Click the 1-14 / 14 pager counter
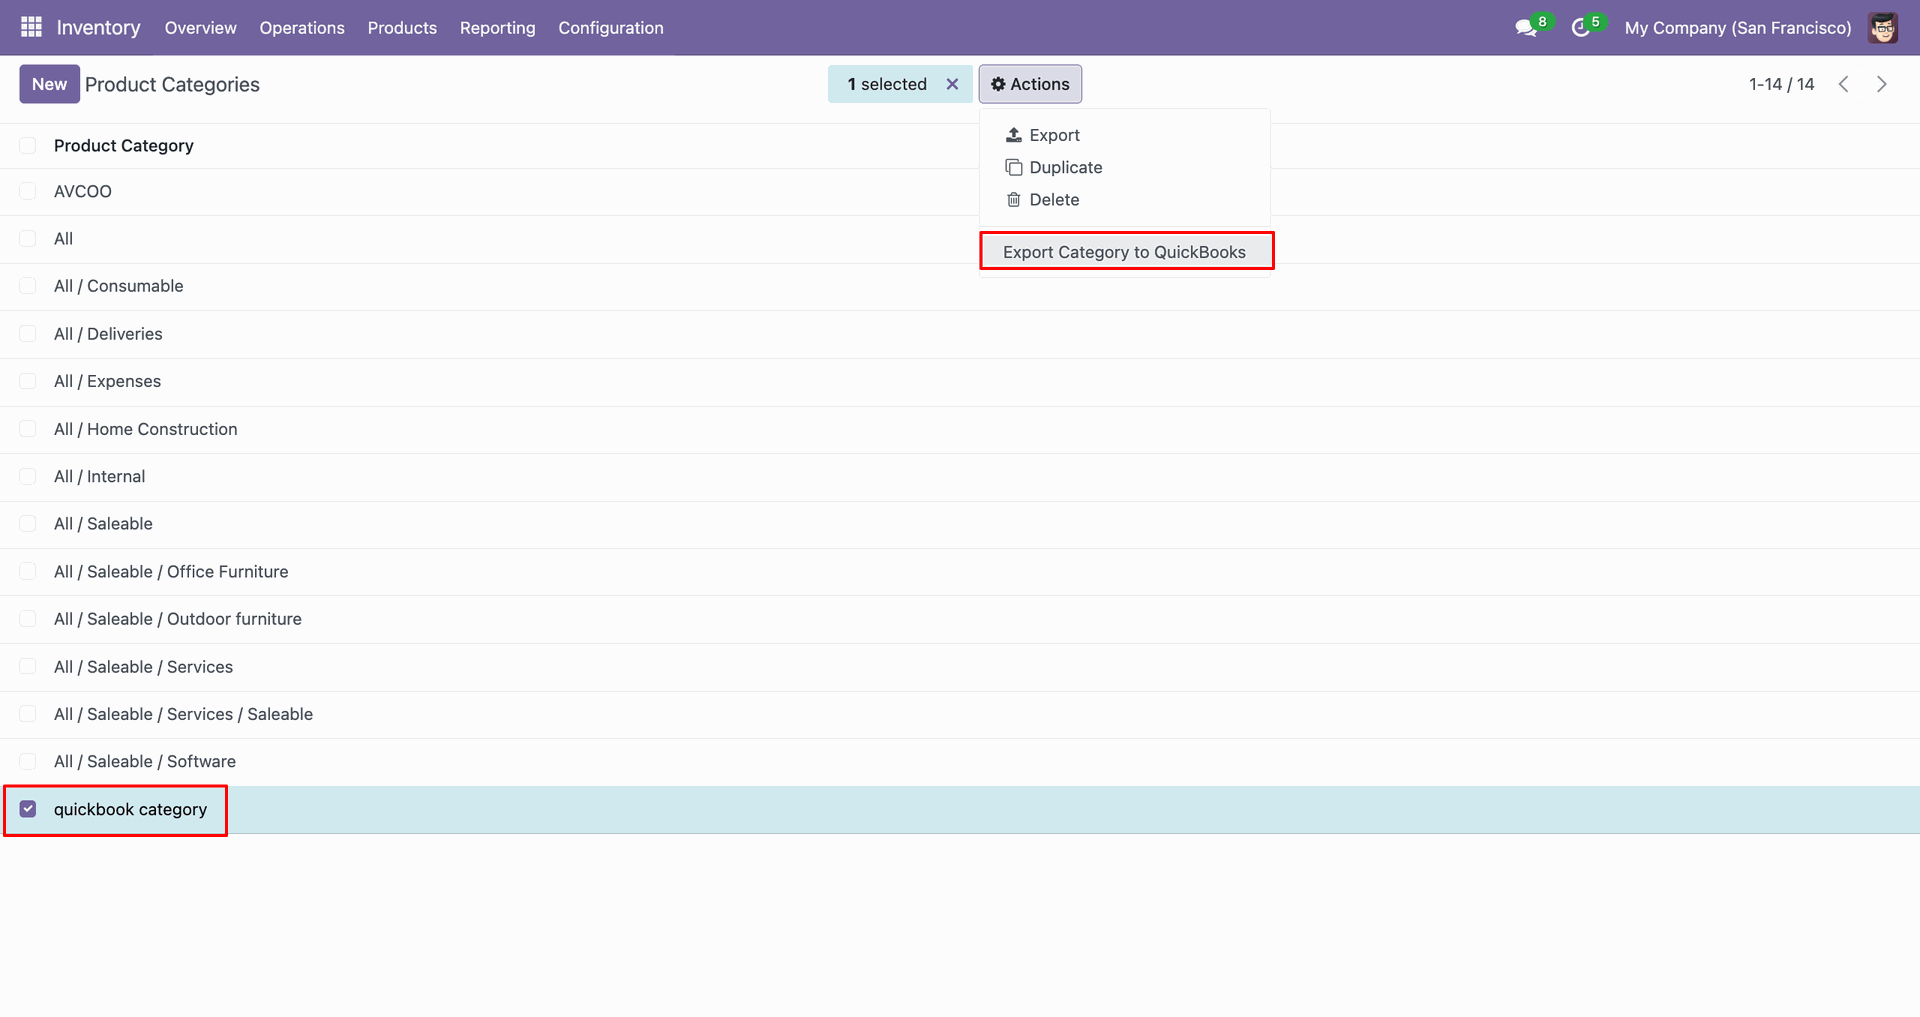Screen dimensions: 1920x1017 1781,84
